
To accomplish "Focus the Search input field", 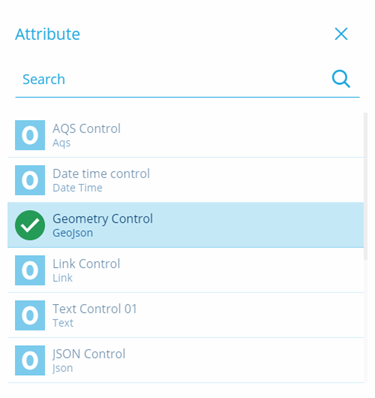I will [173, 79].
